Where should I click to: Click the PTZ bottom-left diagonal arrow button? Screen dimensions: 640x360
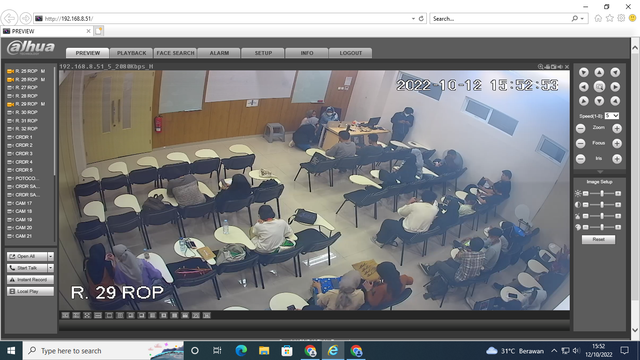[x=583, y=101]
